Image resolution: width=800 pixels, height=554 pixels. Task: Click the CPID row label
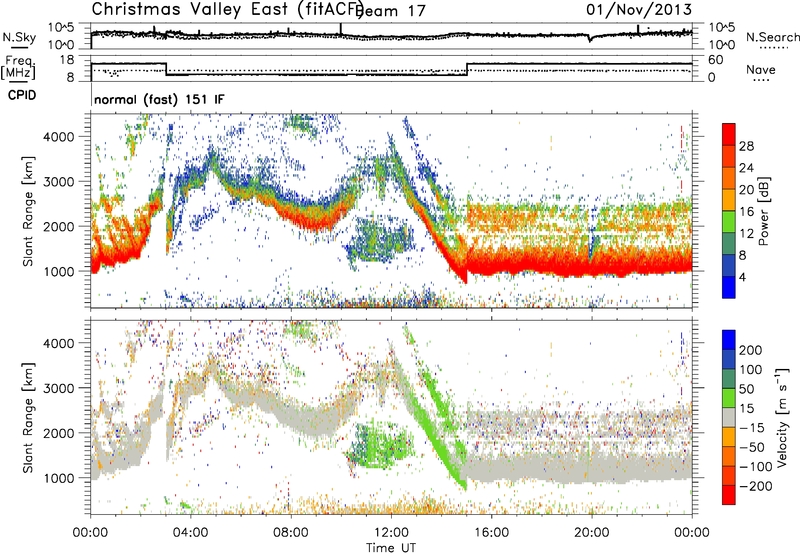[22, 95]
